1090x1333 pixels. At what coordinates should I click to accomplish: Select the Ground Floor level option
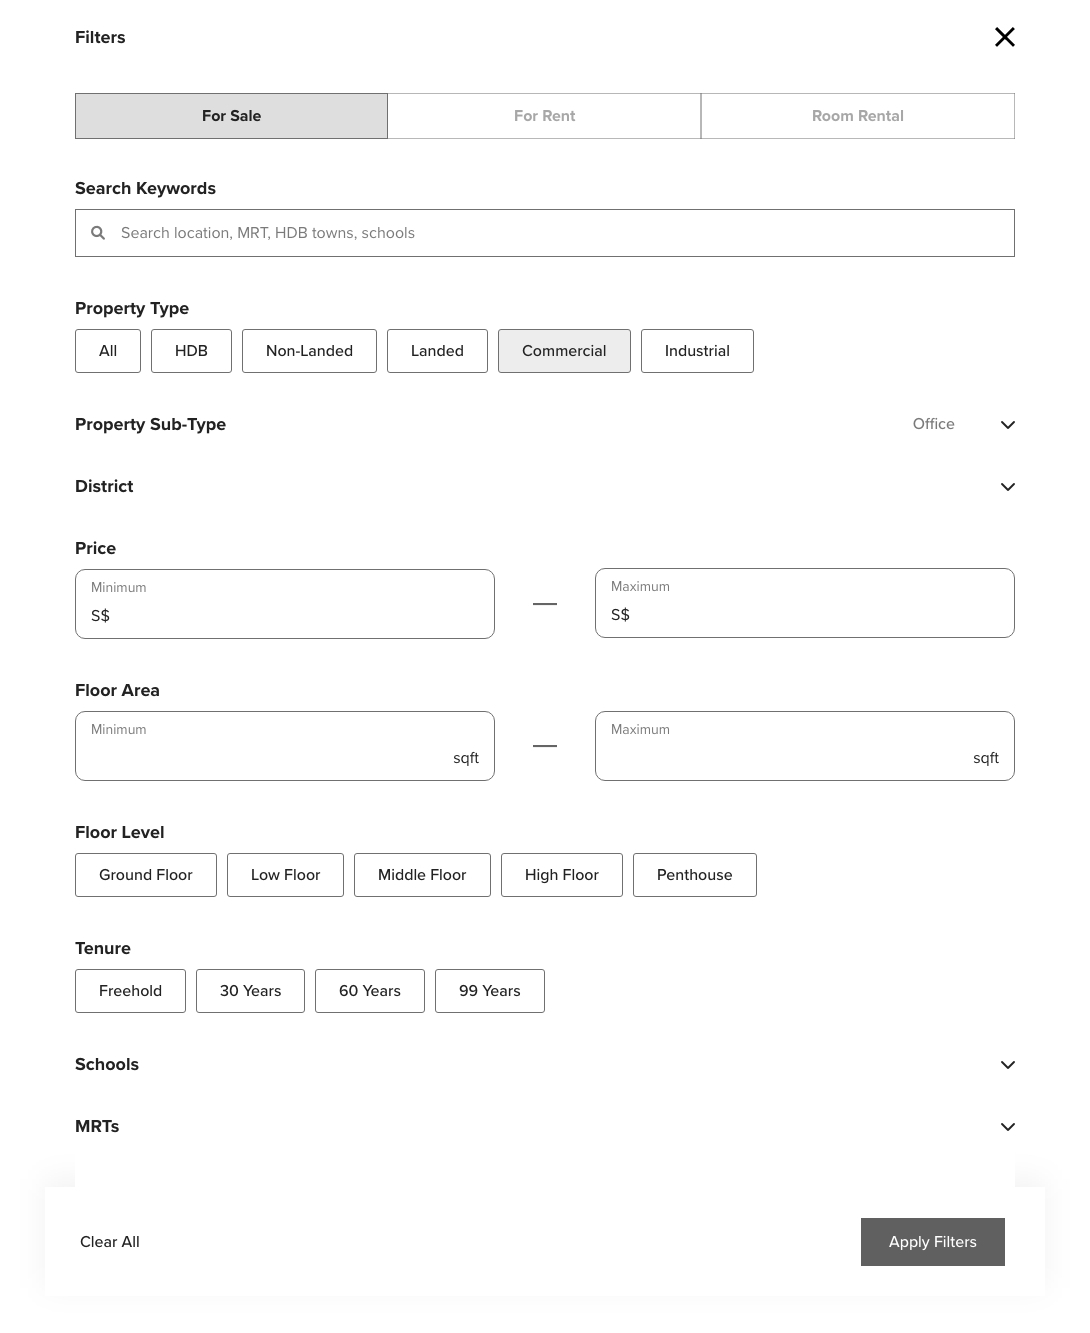(146, 875)
